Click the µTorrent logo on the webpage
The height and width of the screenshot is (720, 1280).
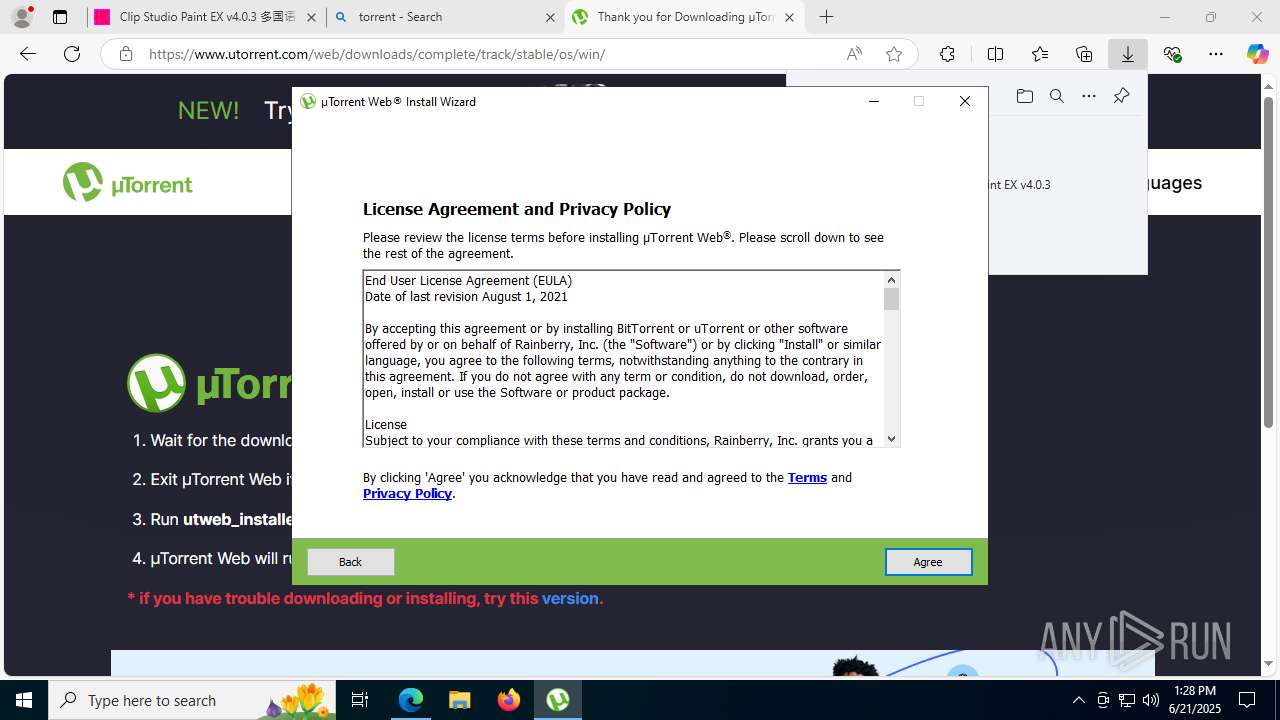click(x=128, y=183)
